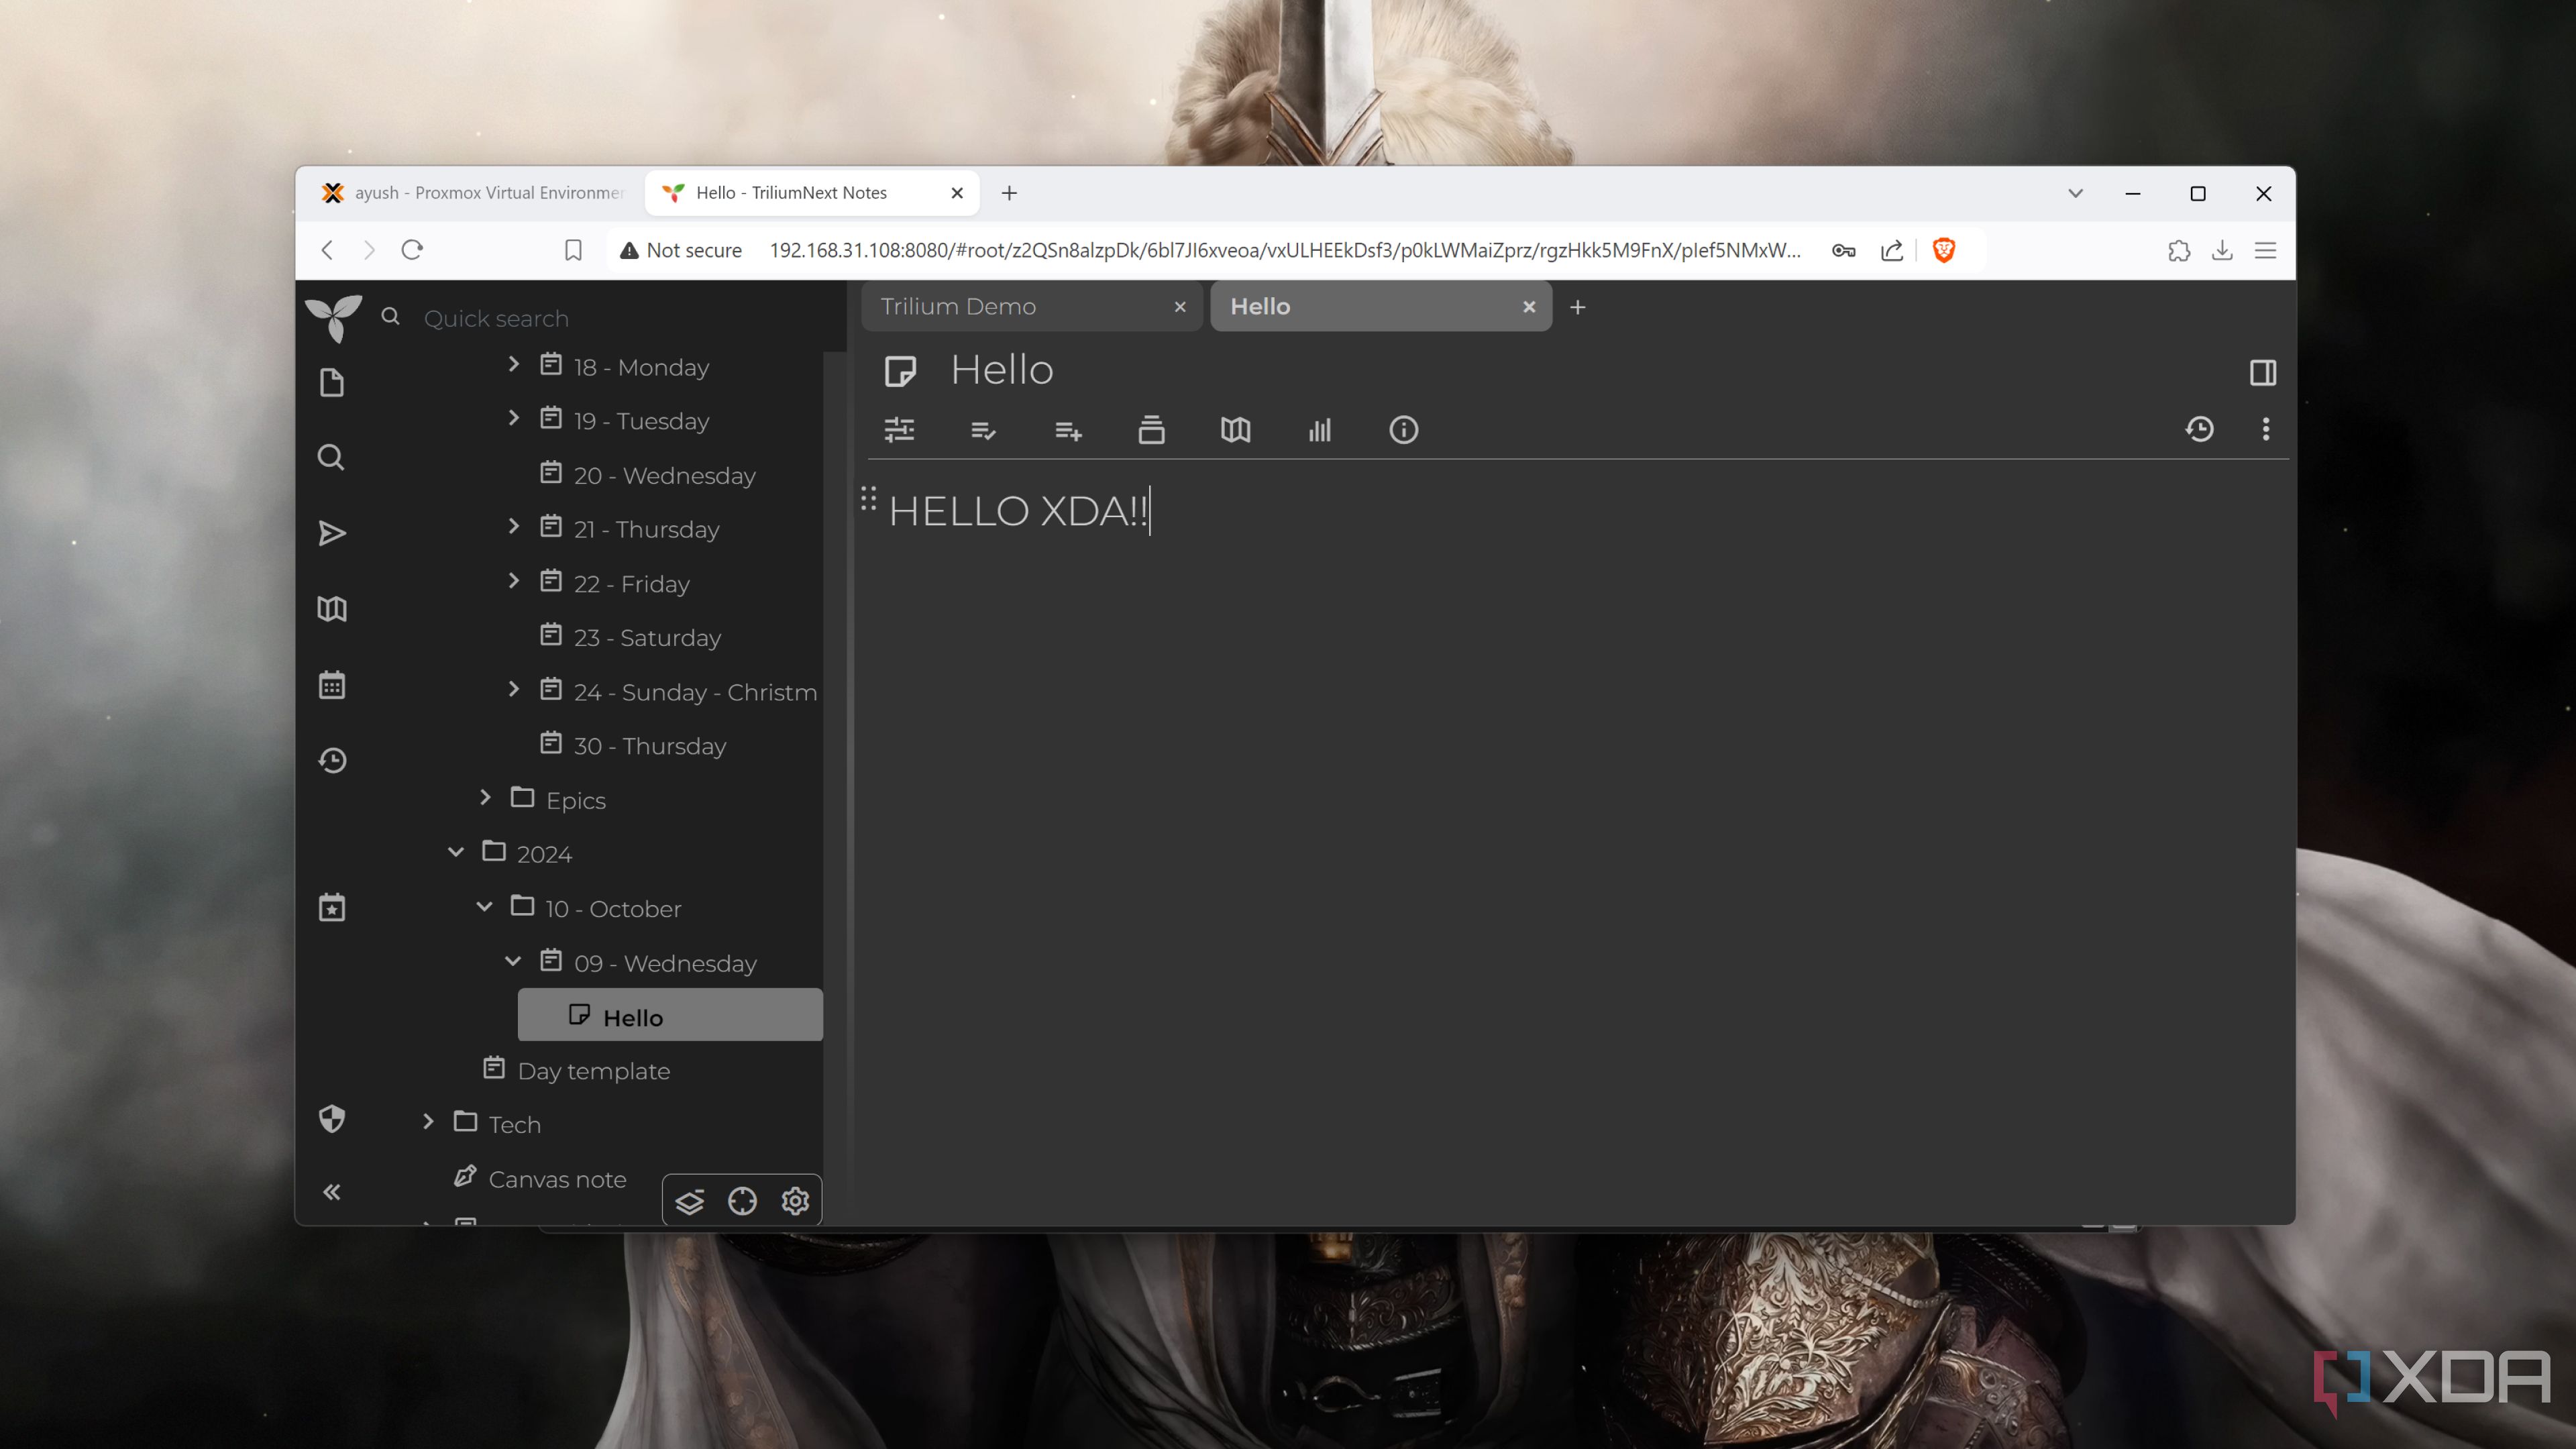The height and width of the screenshot is (1449, 2576).
Task: Open the calendar icon in the sidebar
Action: (x=331, y=684)
